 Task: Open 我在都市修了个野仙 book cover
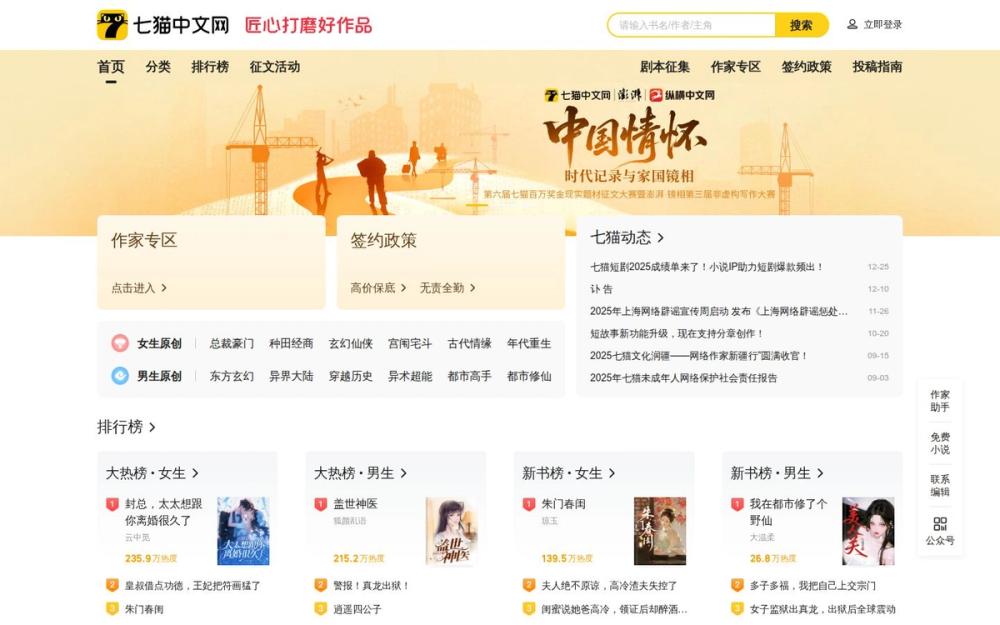click(x=868, y=531)
